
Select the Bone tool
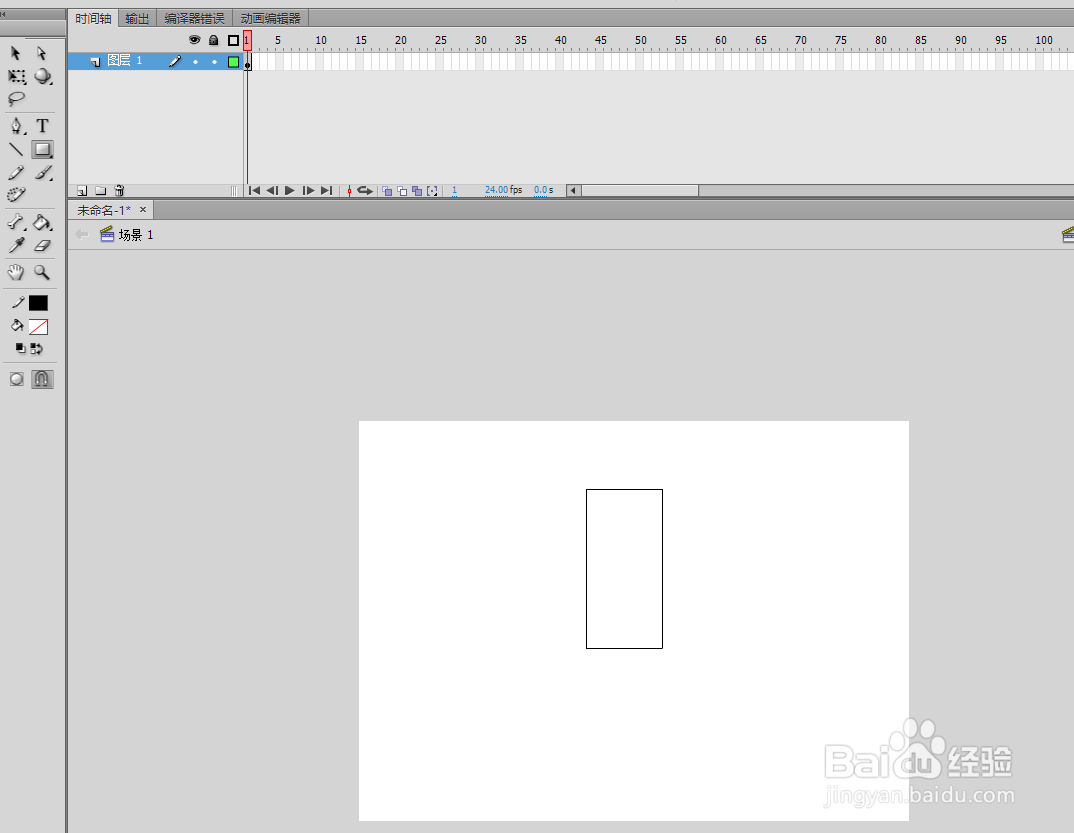(14, 222)
